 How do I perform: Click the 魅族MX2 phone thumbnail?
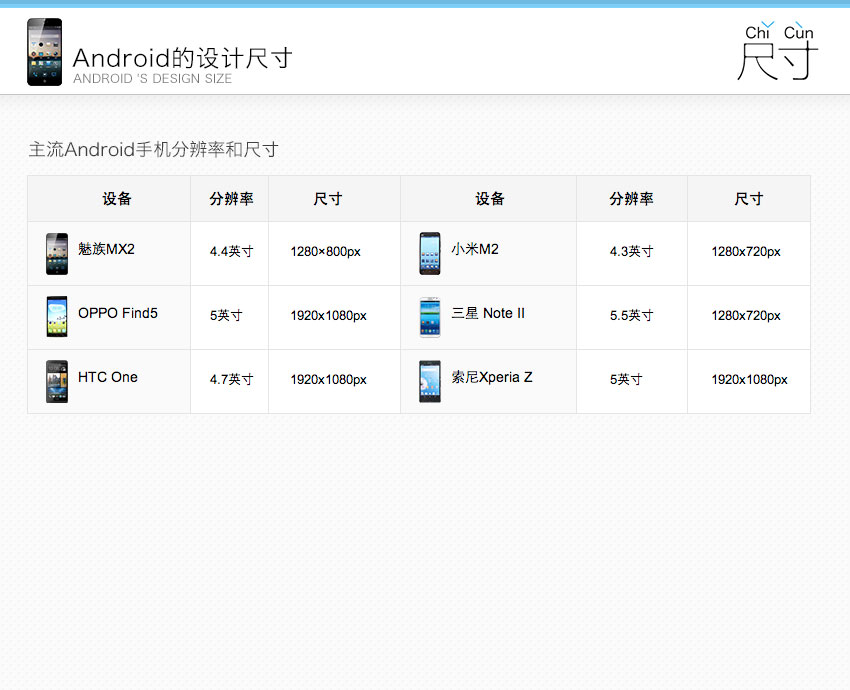[x=57, y=254]
